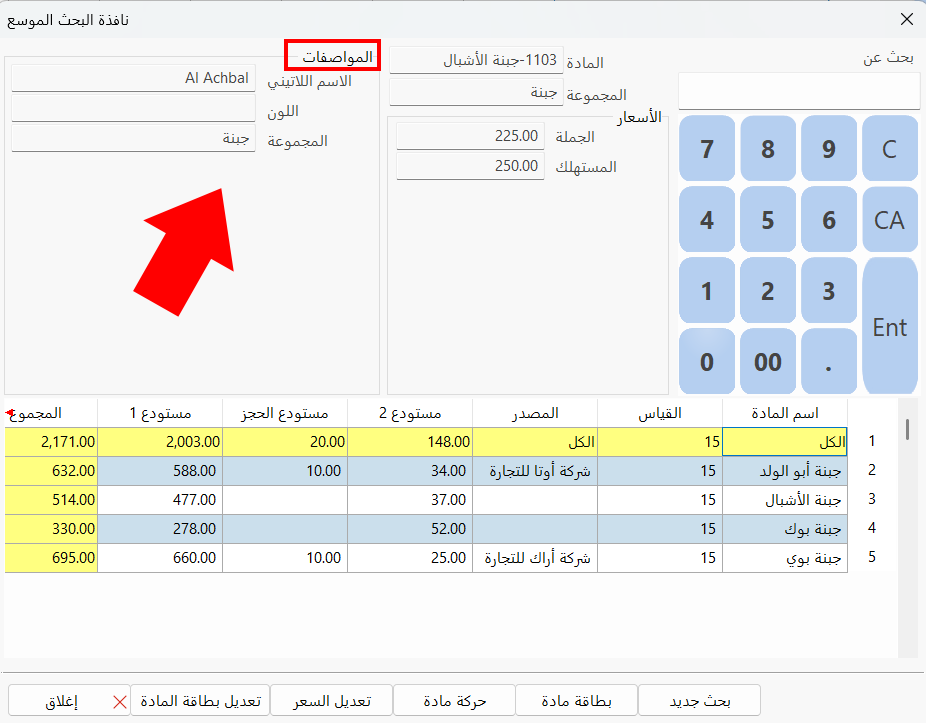This screenshot has width=926, height=723.
Task: Click إغلاق to close the search window
Action: [x=69, y=700]
